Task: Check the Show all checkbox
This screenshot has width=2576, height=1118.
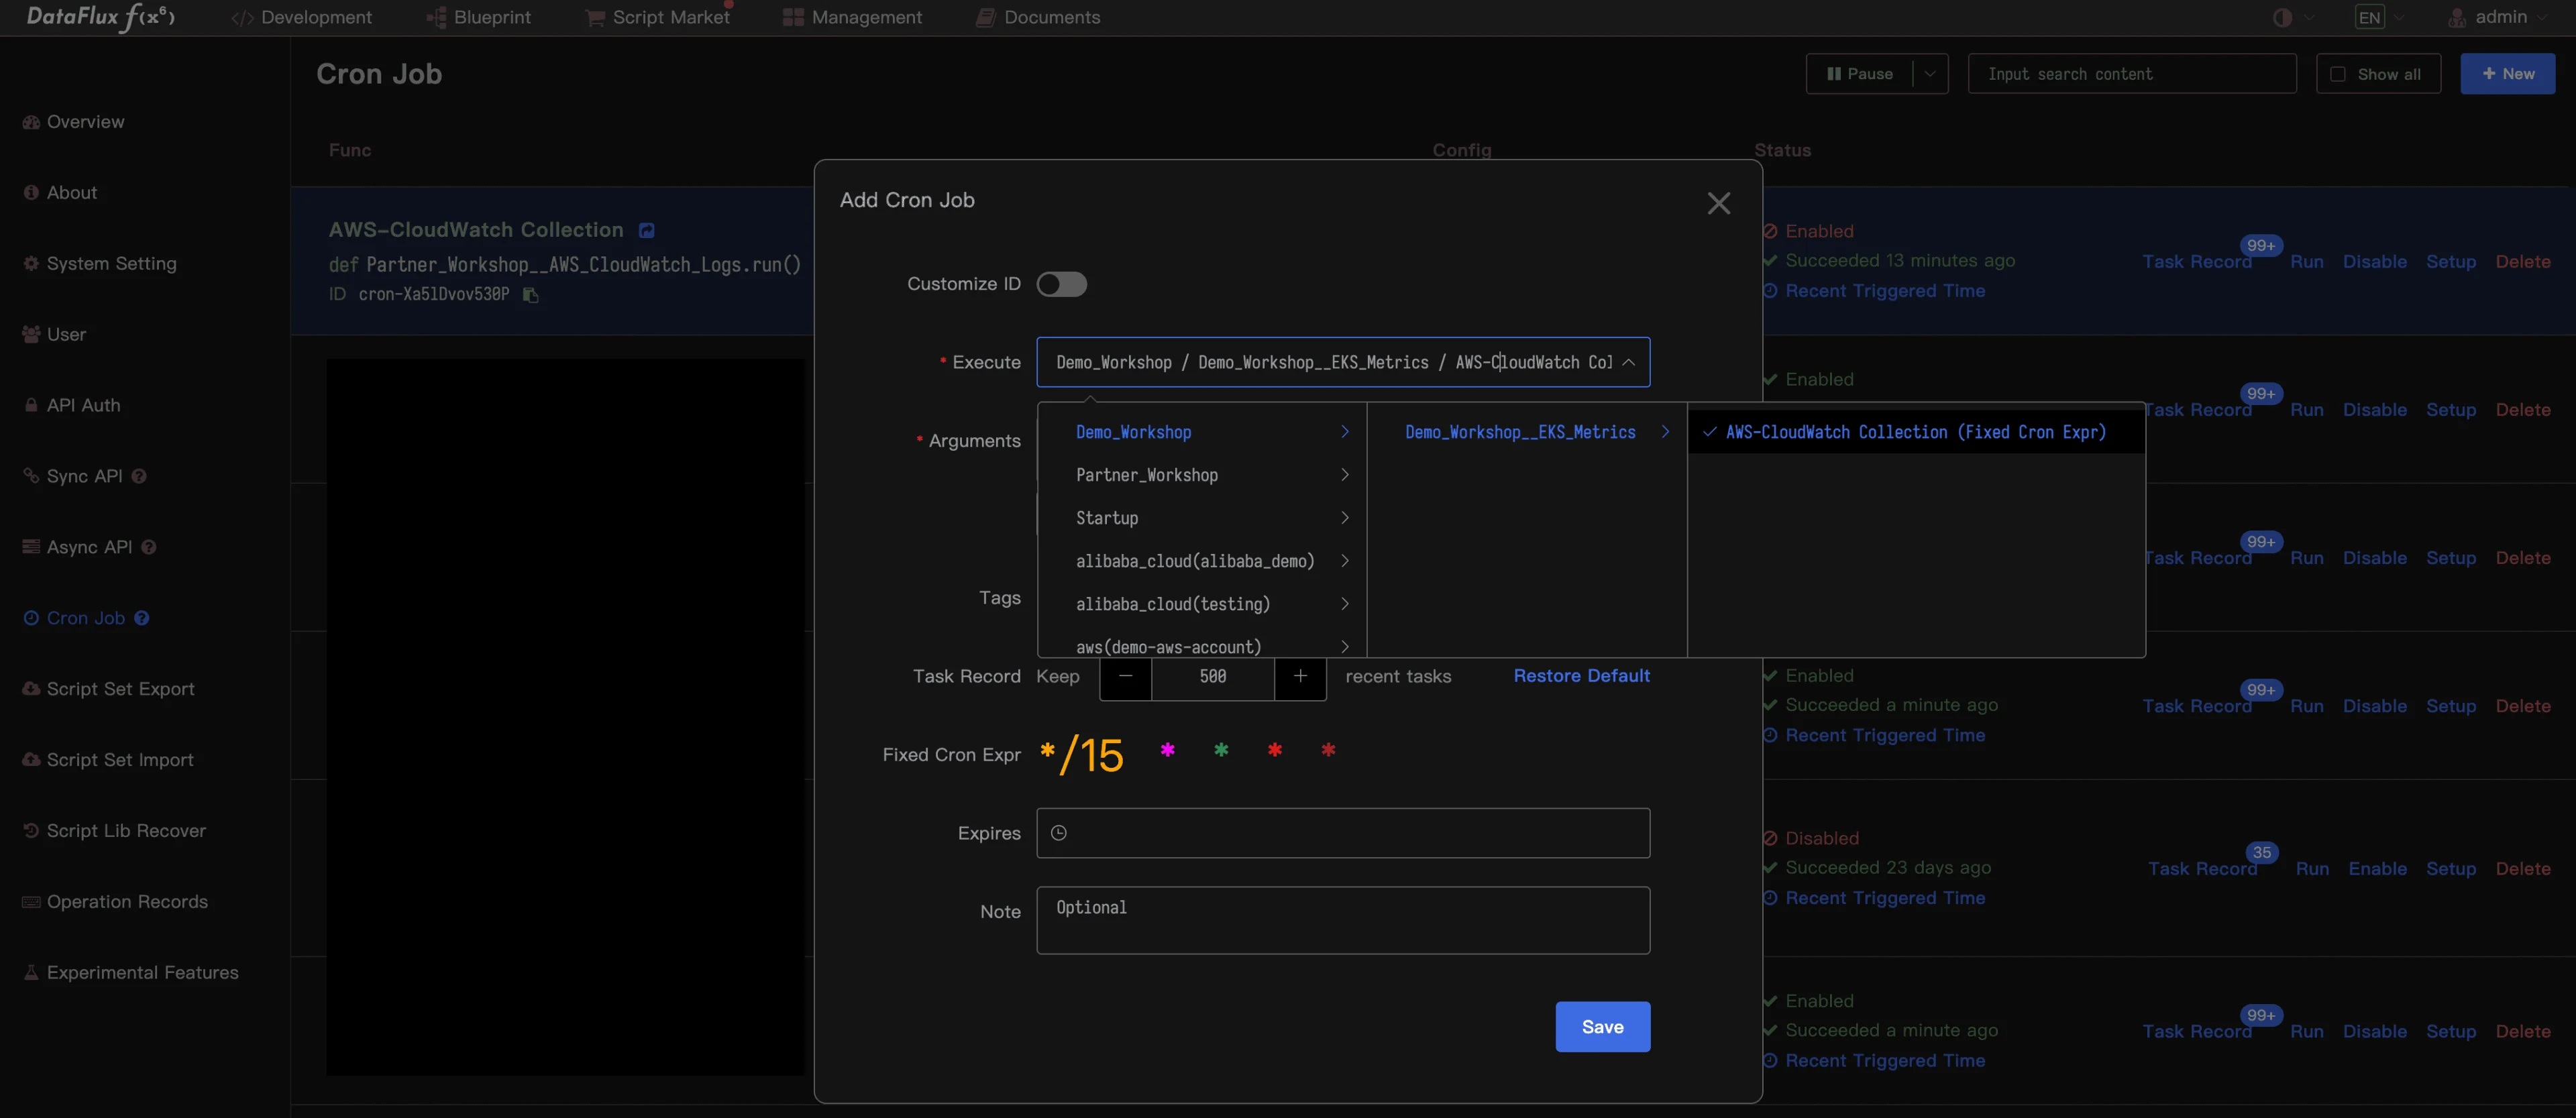Action: [x=2338, y=74]
